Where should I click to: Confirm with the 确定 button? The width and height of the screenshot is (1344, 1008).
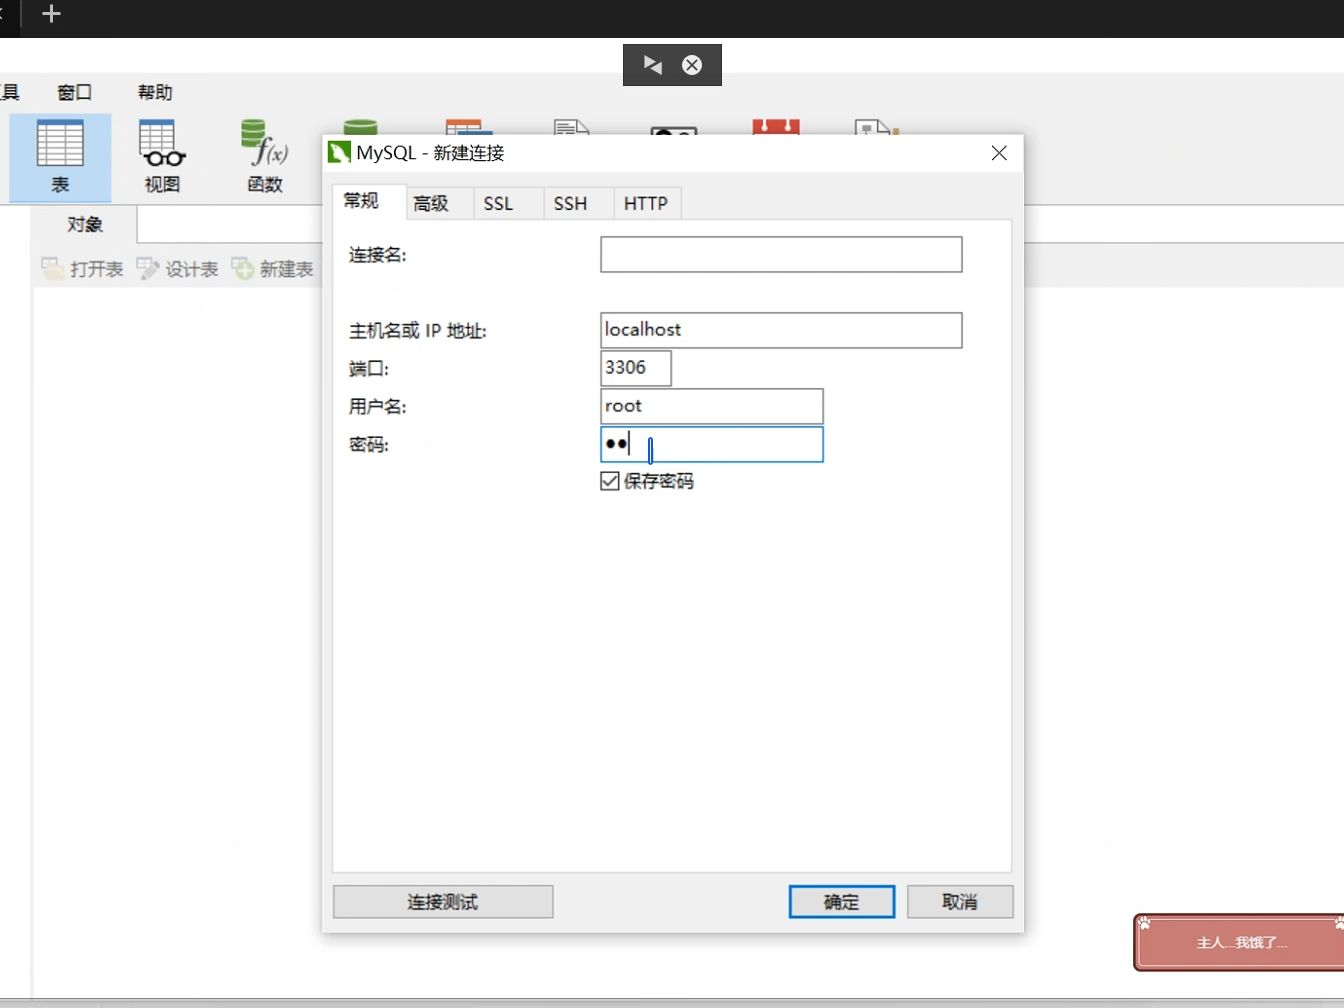coord(842,902)
